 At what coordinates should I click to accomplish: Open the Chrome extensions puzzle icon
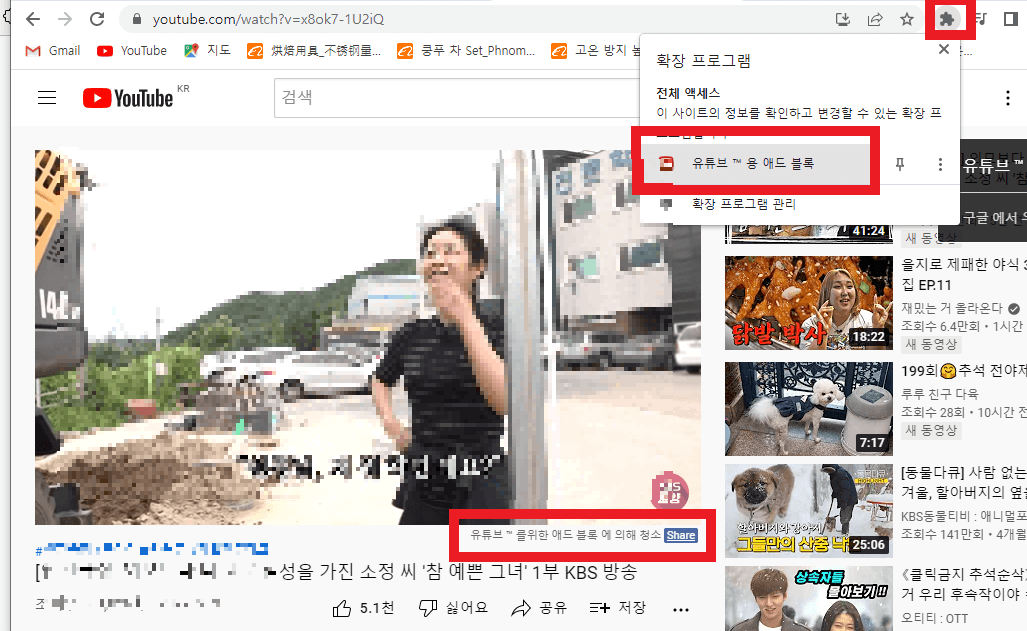click(947, 18)
